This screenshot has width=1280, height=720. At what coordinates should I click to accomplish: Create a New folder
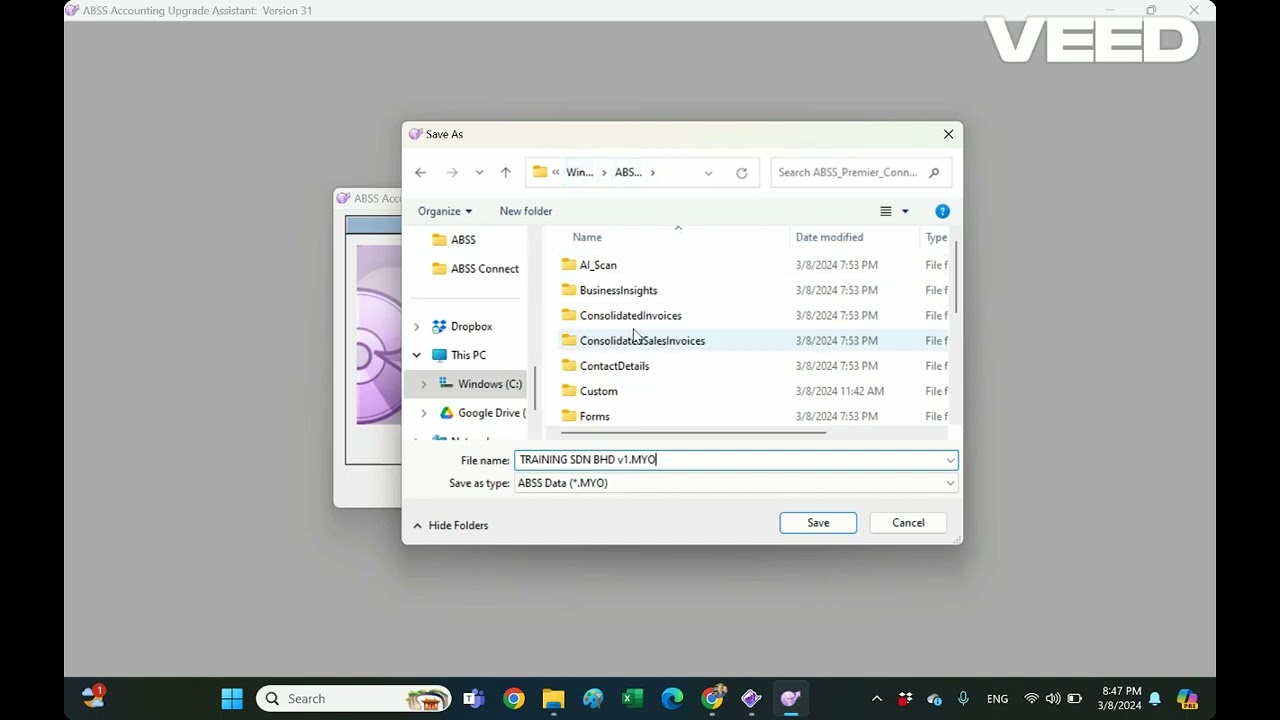(x=526, y=211)
